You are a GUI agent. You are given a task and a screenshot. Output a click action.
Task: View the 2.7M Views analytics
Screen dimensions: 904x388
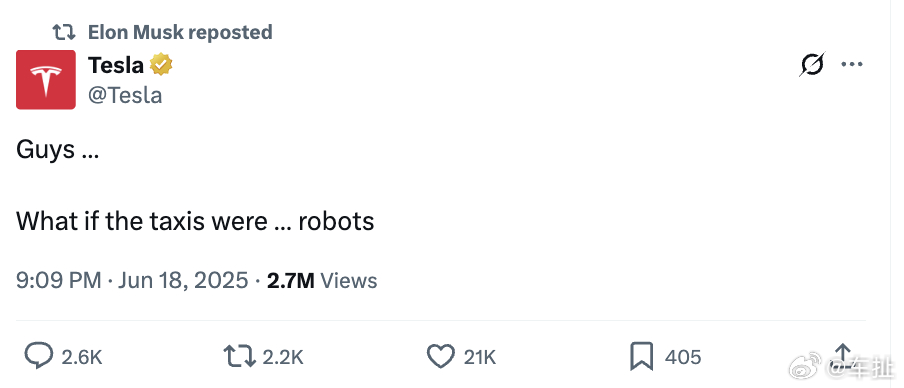[322, 281]
